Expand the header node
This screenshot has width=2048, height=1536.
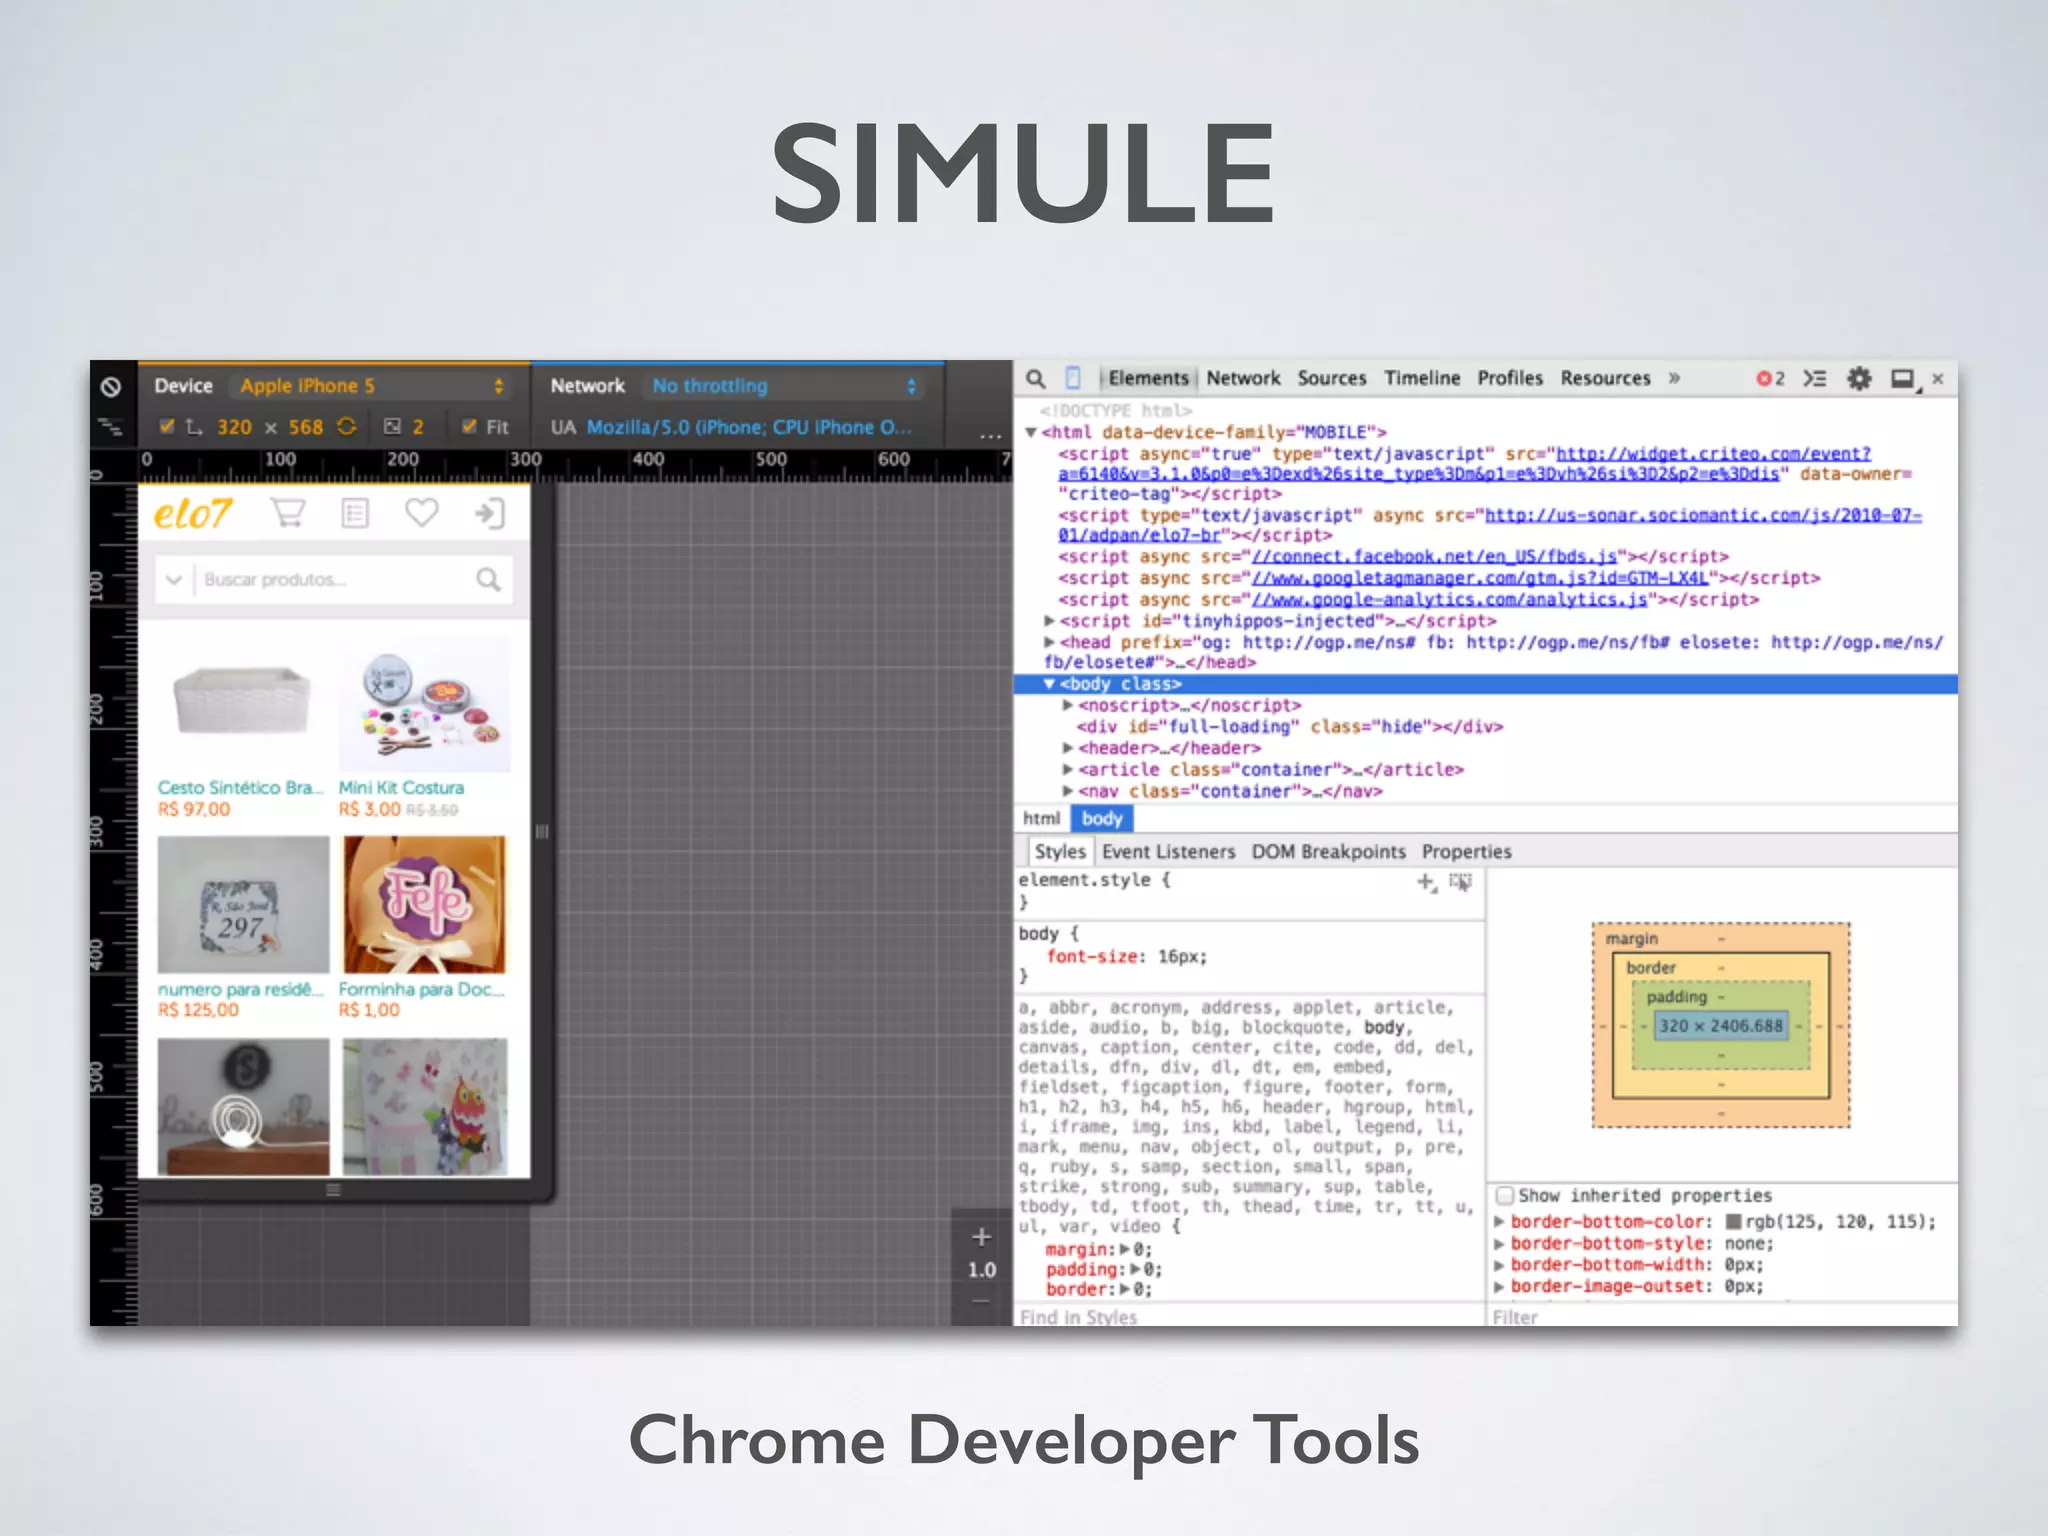[1067, 747]
